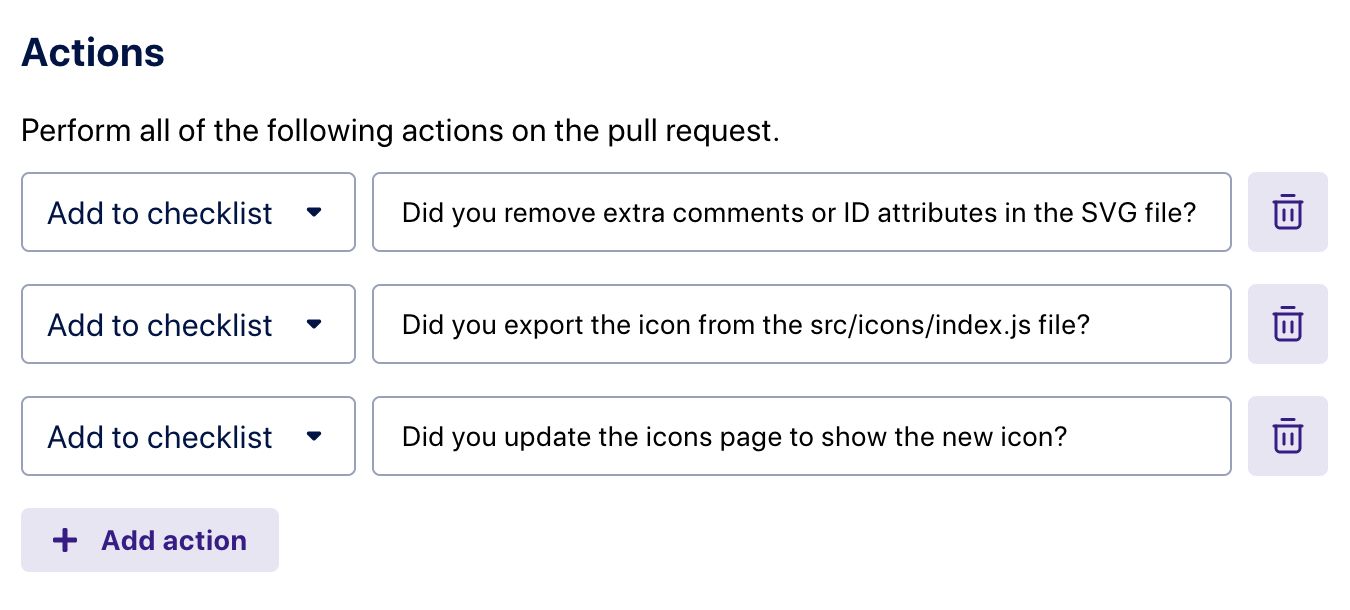Open third row's Add to checklist dropdown

(x=188, y=436)
